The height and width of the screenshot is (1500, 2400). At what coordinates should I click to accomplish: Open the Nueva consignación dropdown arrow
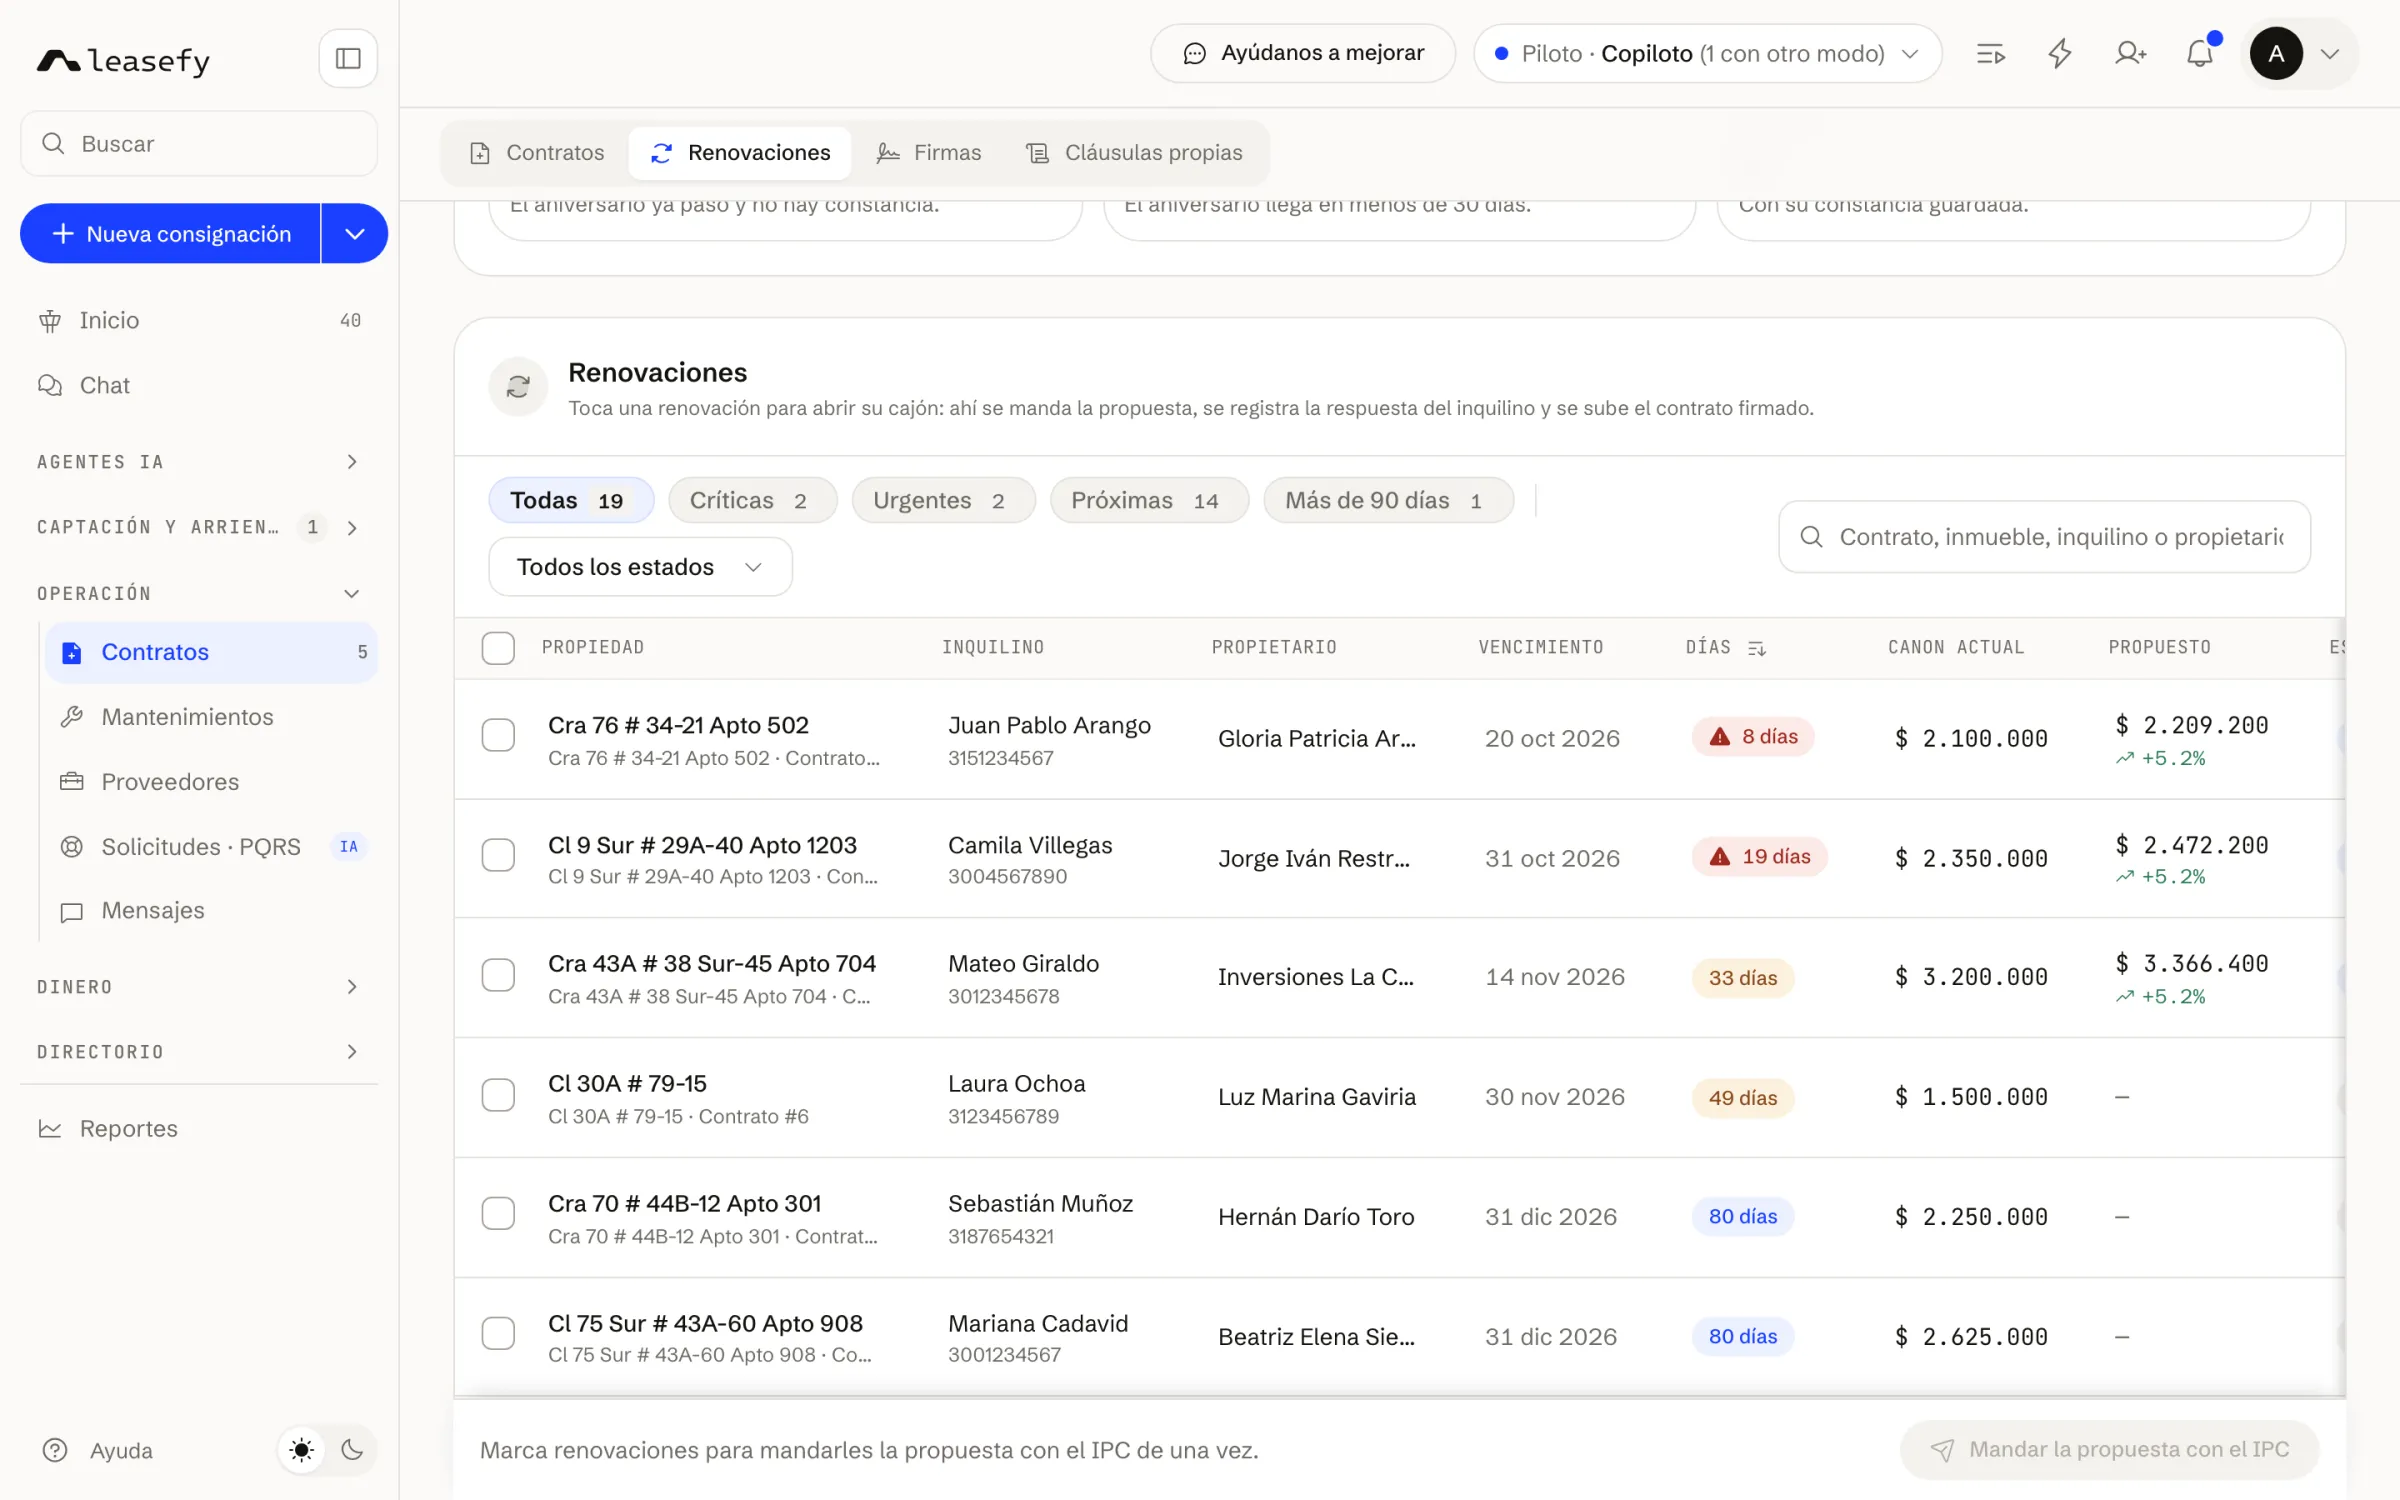[355, 234]
